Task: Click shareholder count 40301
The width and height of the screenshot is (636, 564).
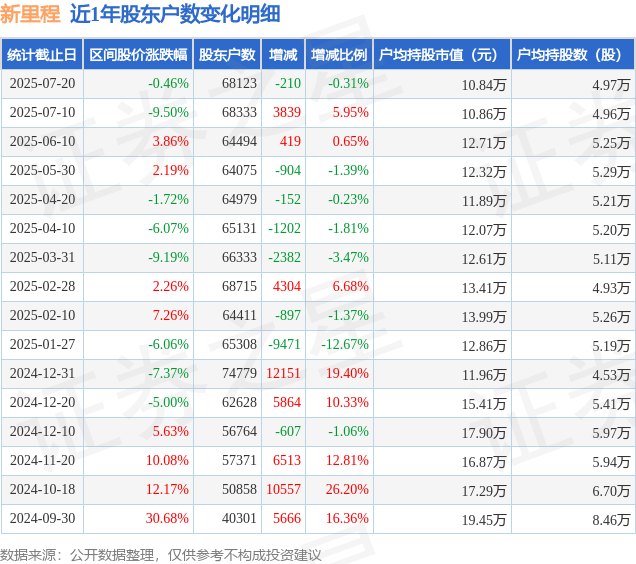Action: tap(239, 519)
